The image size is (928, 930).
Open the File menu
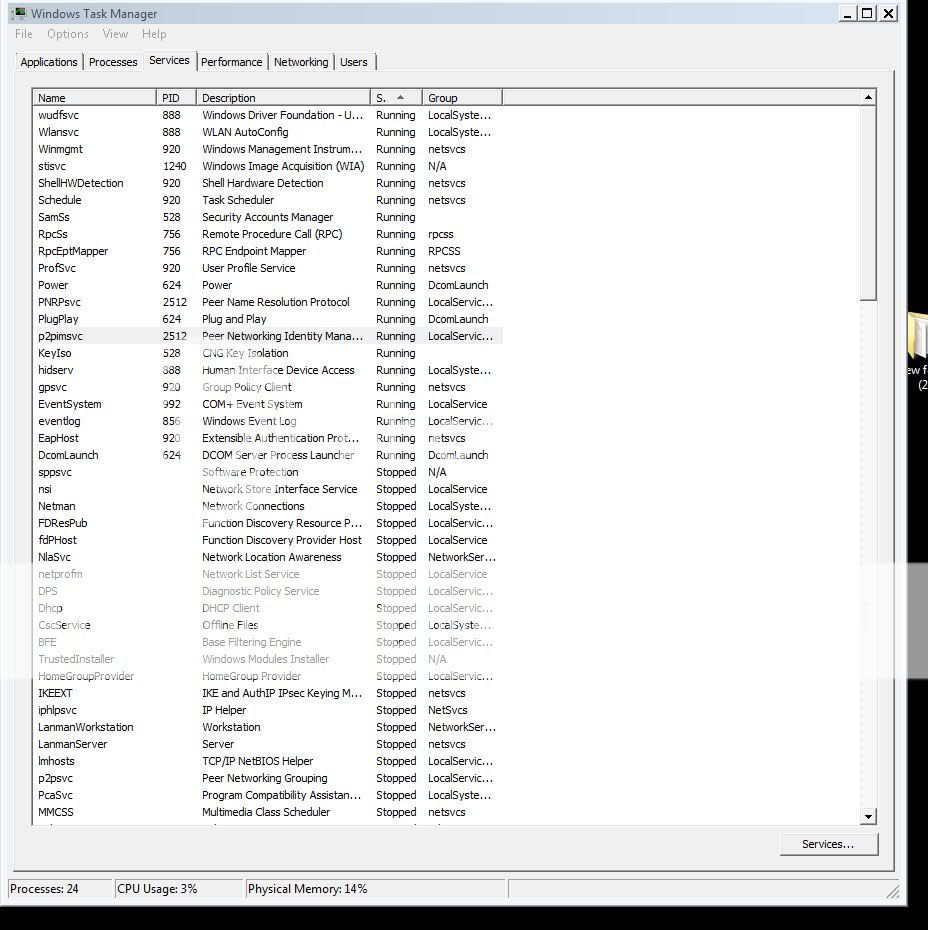point(24,34)
